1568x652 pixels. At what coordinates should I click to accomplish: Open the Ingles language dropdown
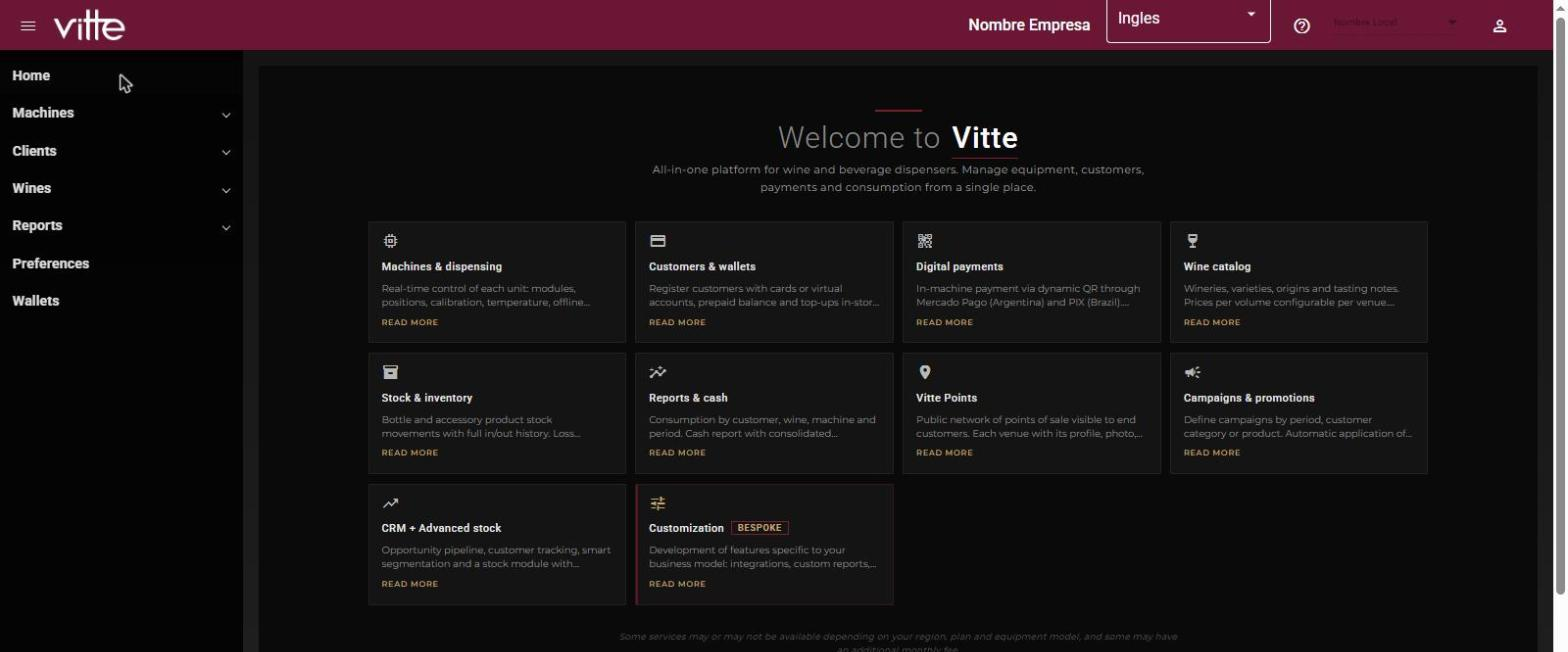1188,20
